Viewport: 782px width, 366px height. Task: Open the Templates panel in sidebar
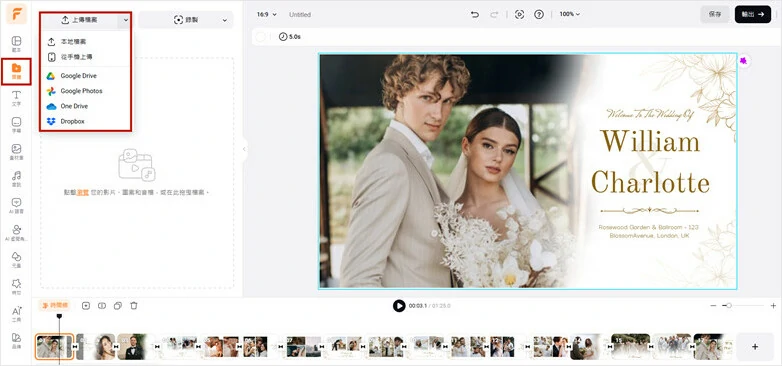point(16,43)
